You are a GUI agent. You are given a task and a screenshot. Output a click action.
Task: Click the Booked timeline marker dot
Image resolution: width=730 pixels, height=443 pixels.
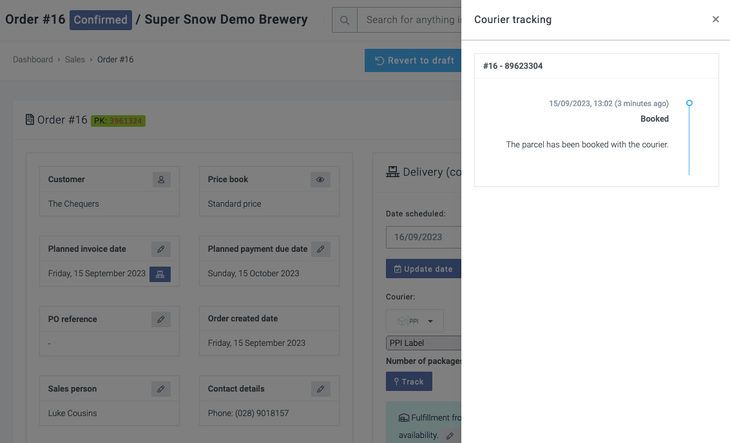pos(689,103)
